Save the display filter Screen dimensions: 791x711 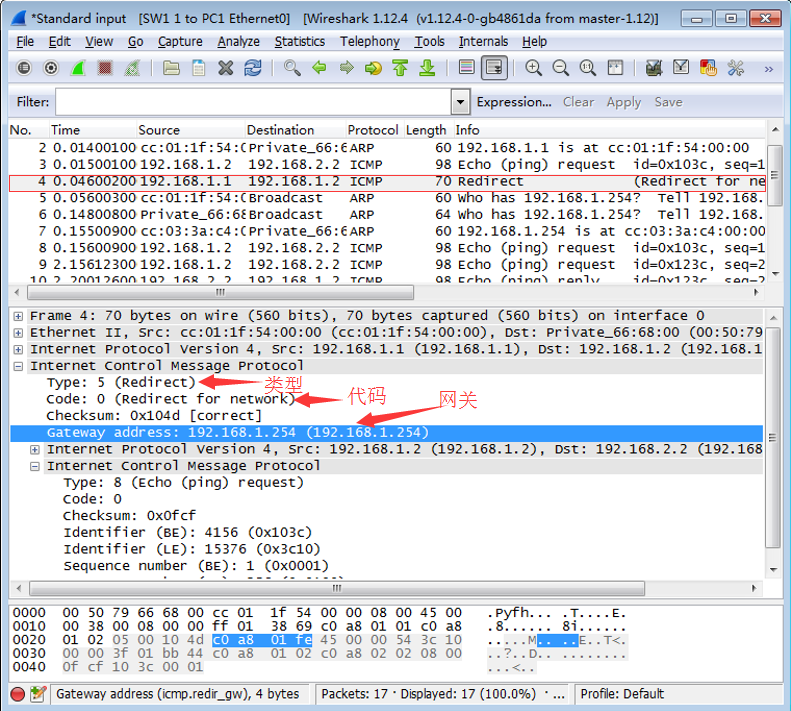pyautogui.click(x=668, y=102)
